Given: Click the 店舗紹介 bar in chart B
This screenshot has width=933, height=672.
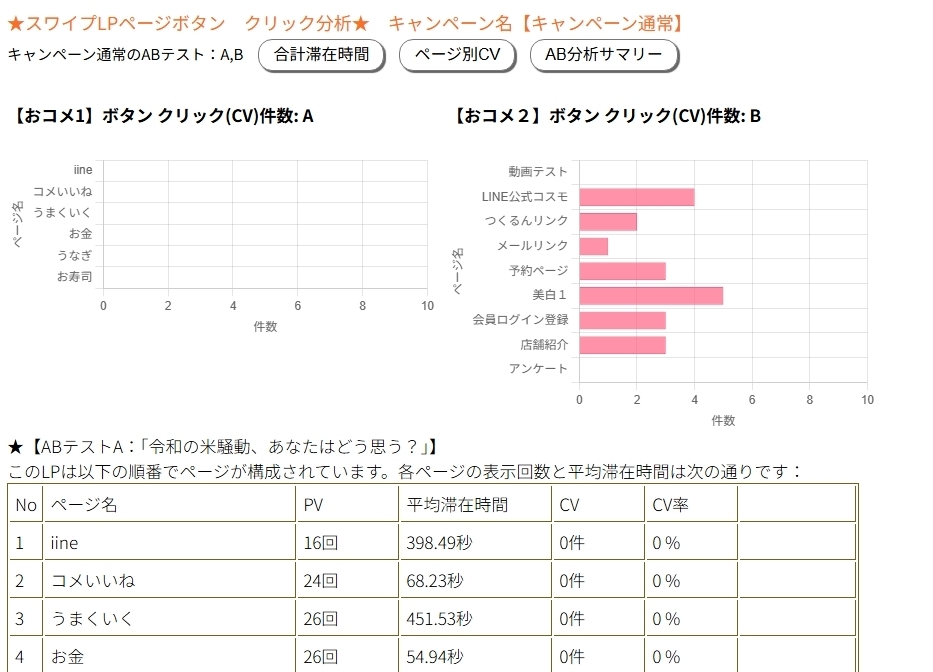Looking at the screenshot, I should 620,345.
